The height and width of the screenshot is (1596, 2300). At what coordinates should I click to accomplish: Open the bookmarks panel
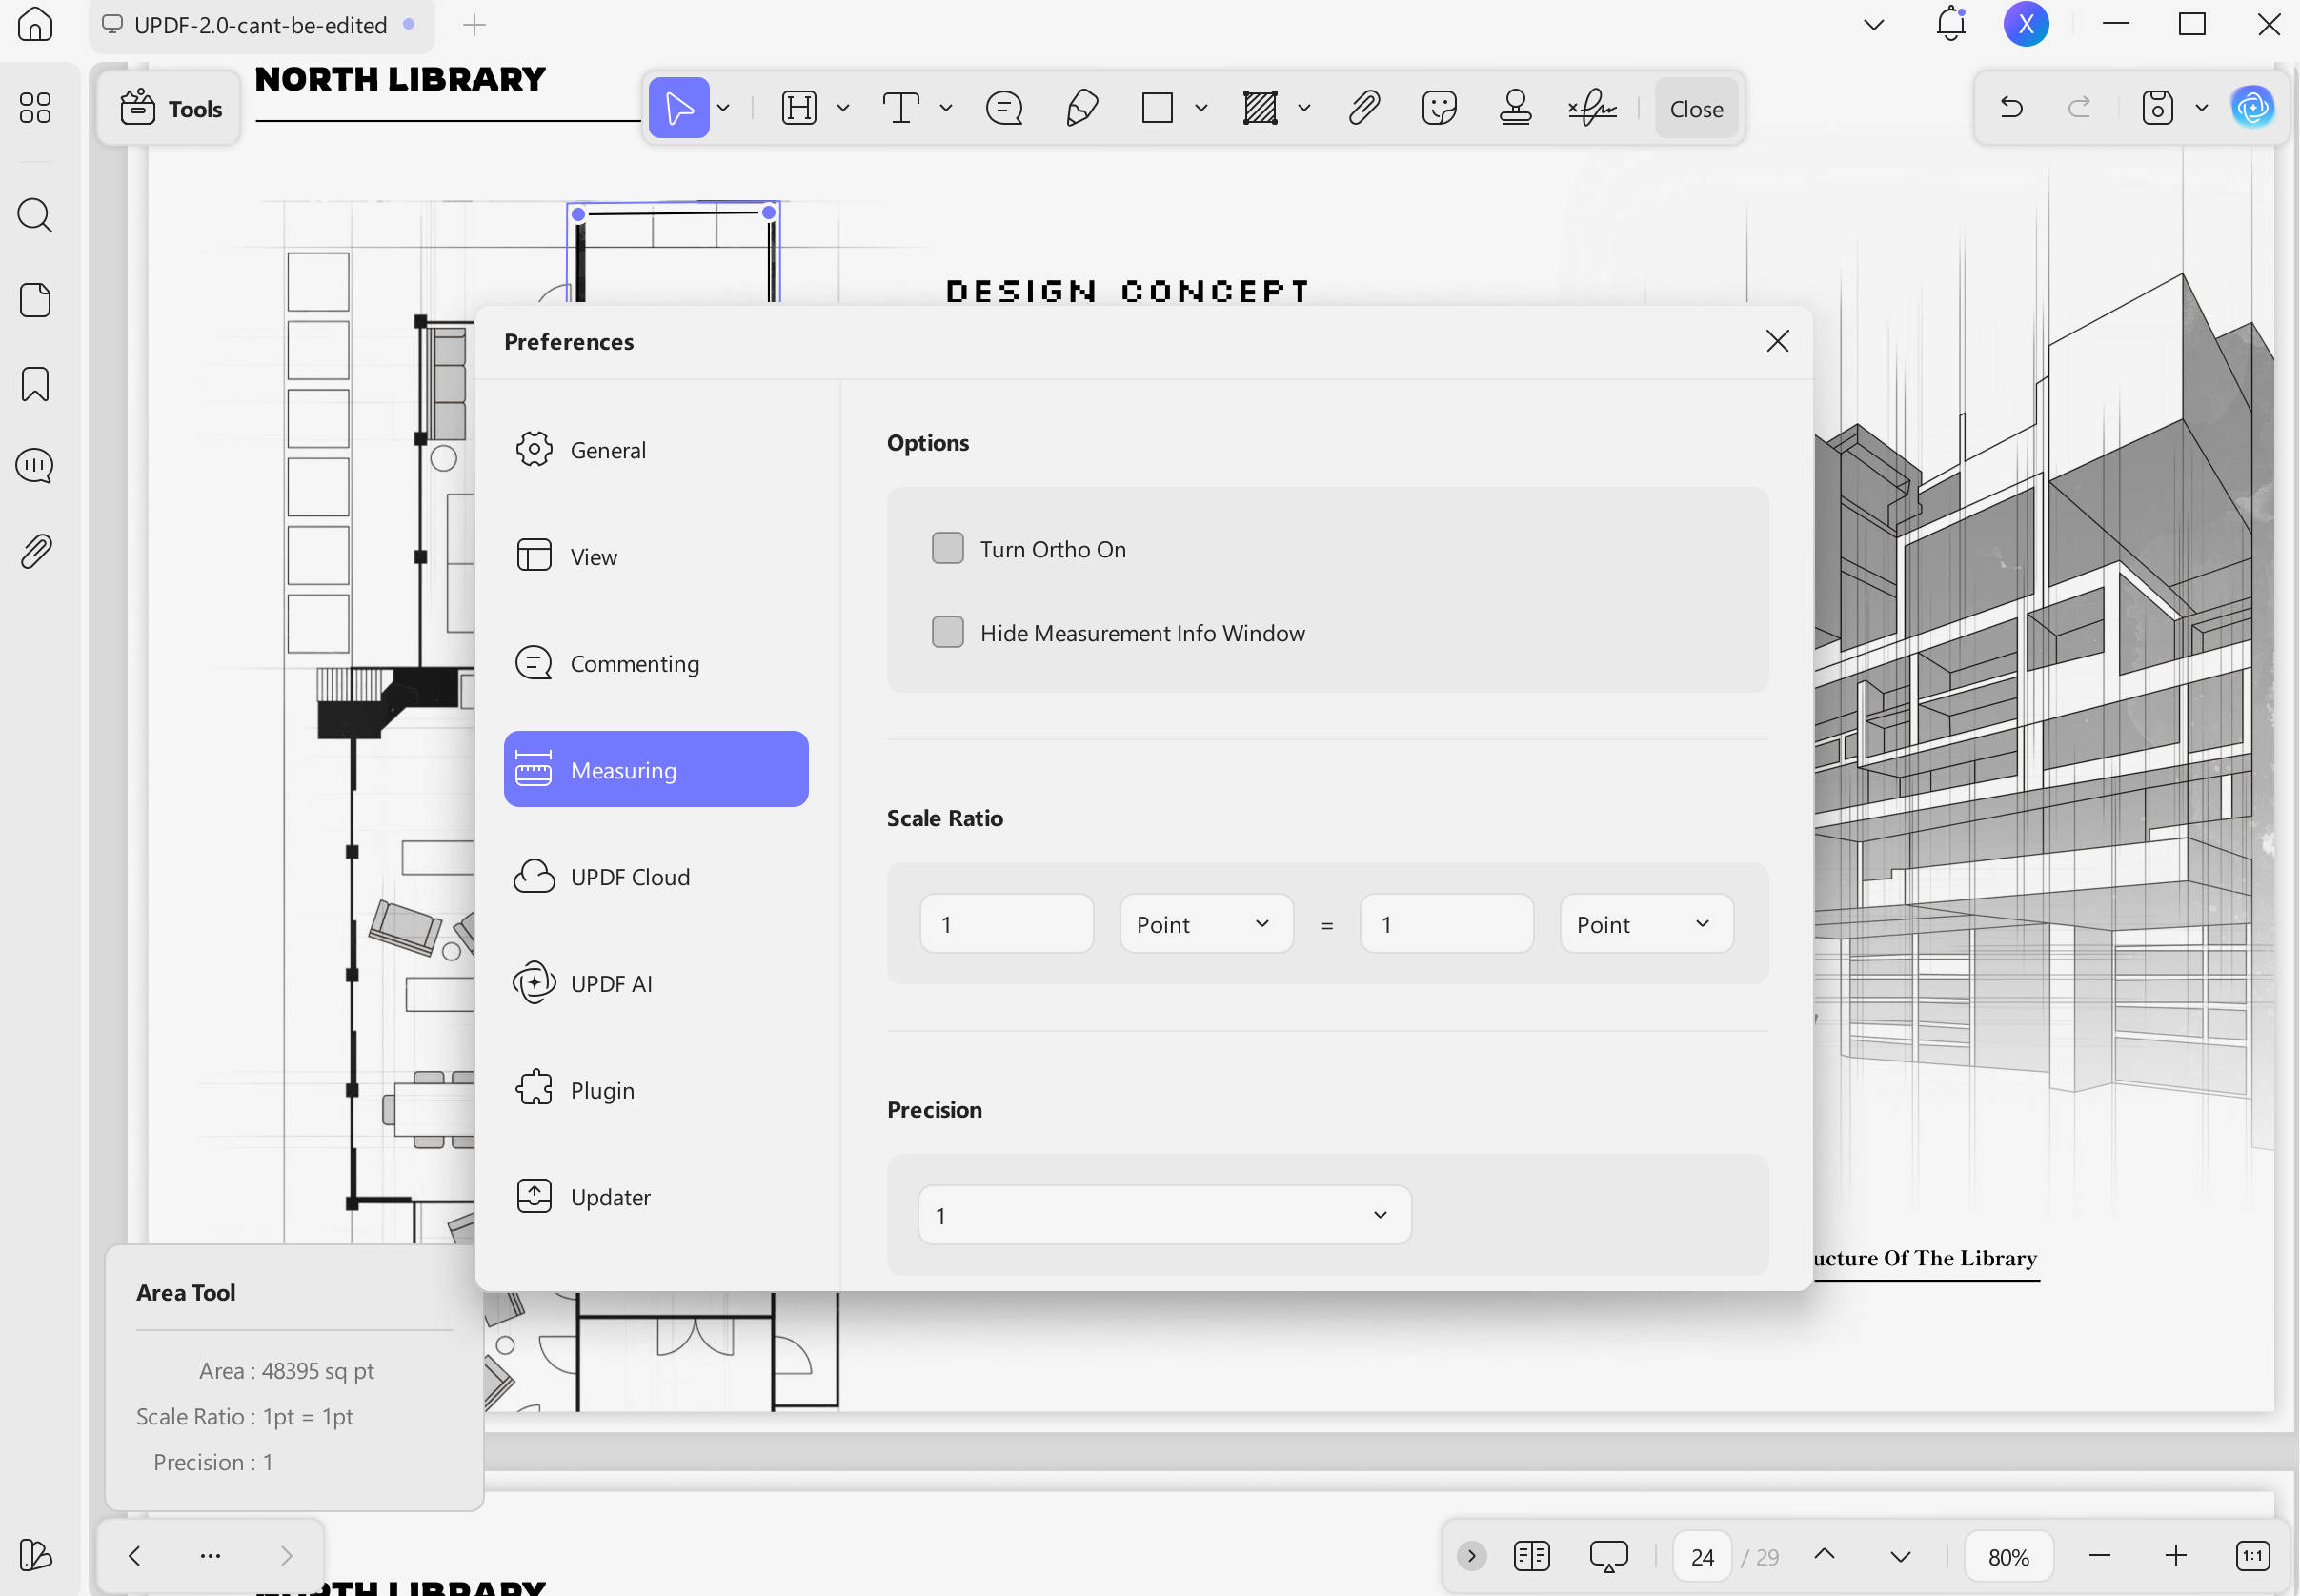[x=35, y=385]
